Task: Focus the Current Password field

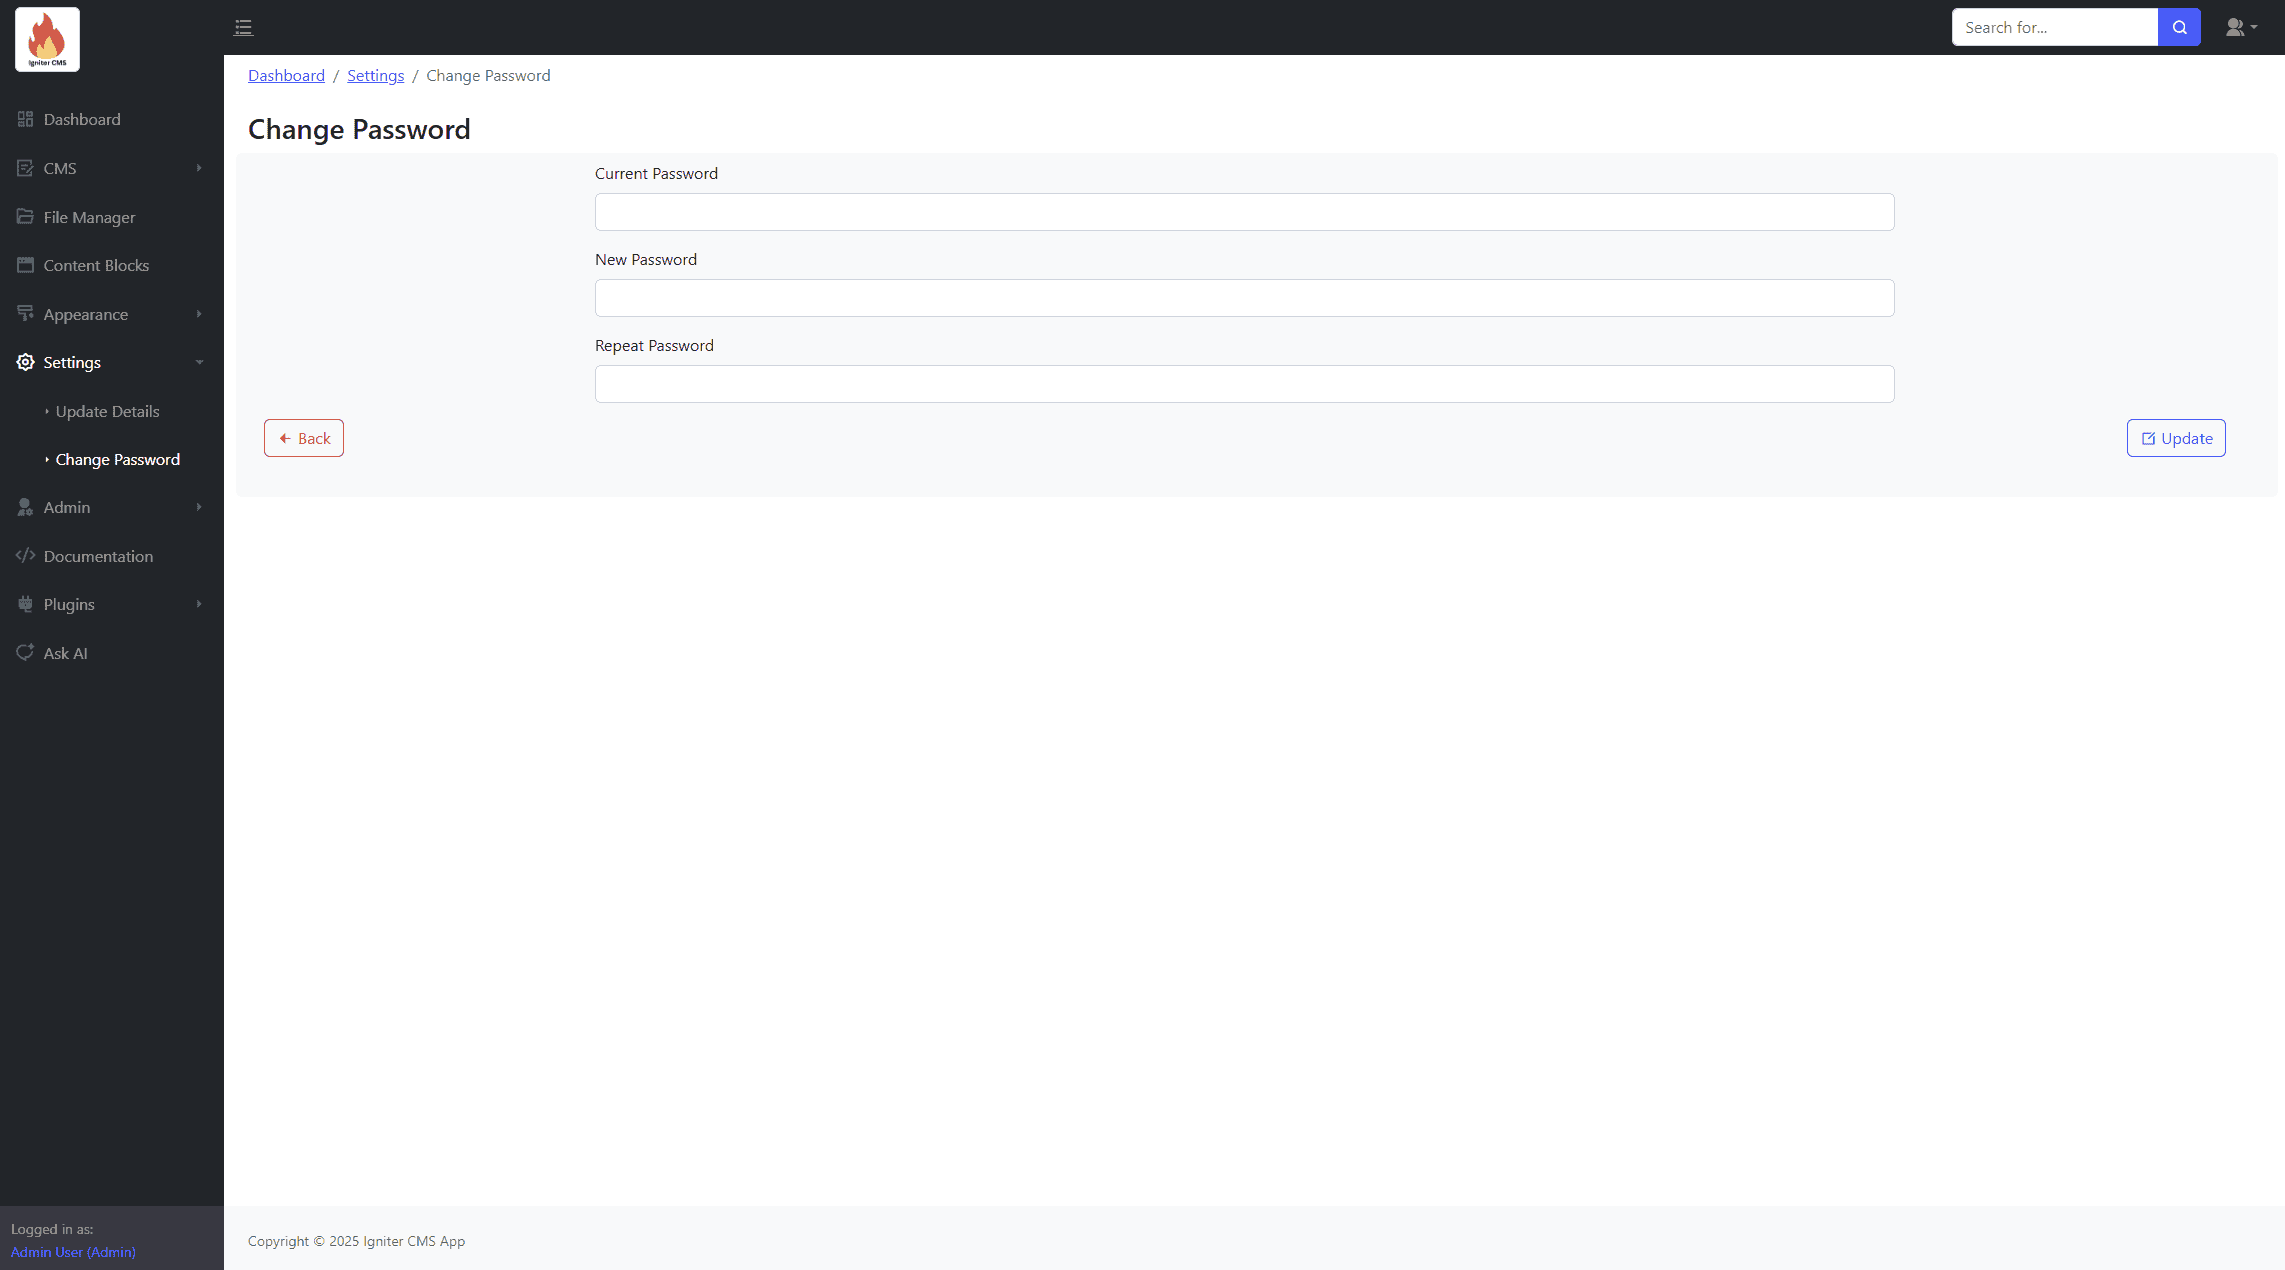Action: [x=1244, y=212]
